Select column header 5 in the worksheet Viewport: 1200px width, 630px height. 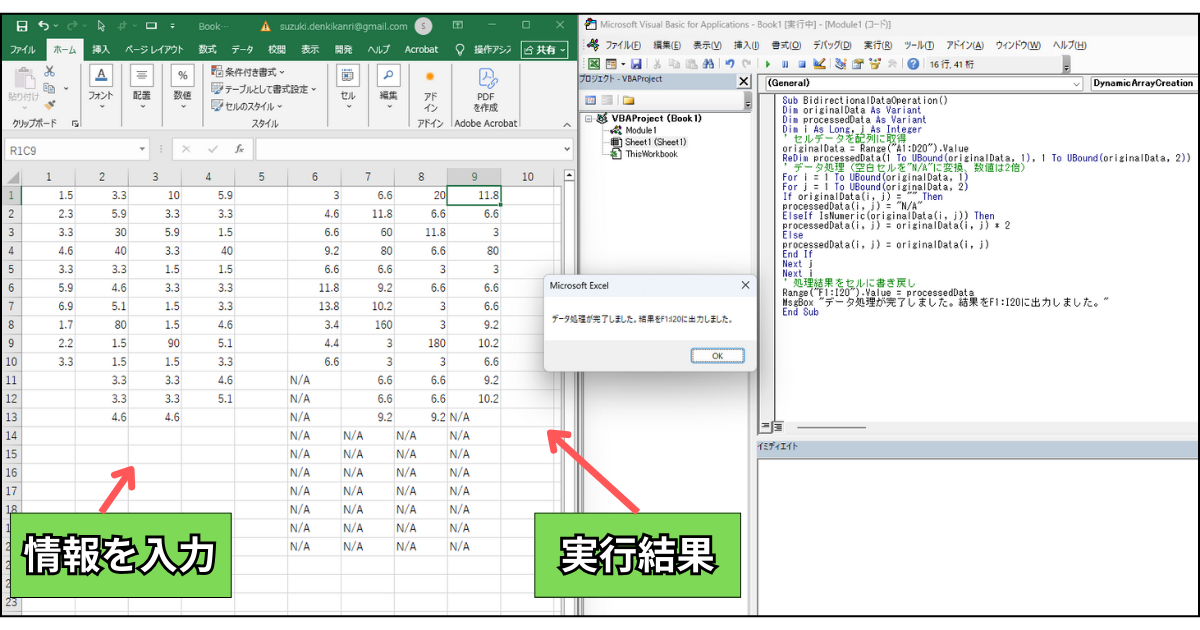pos(261,177)
